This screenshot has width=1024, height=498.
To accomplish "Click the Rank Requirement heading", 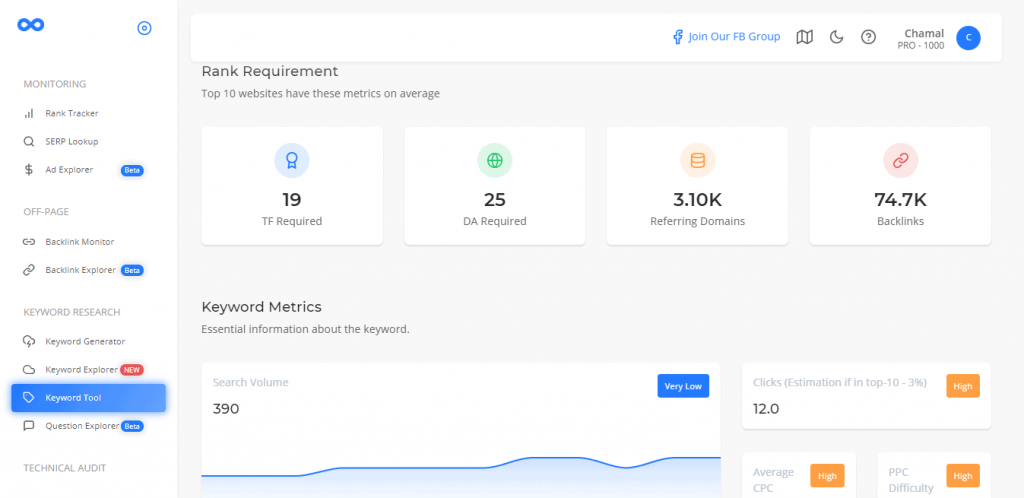I will [x=270, y=71].
